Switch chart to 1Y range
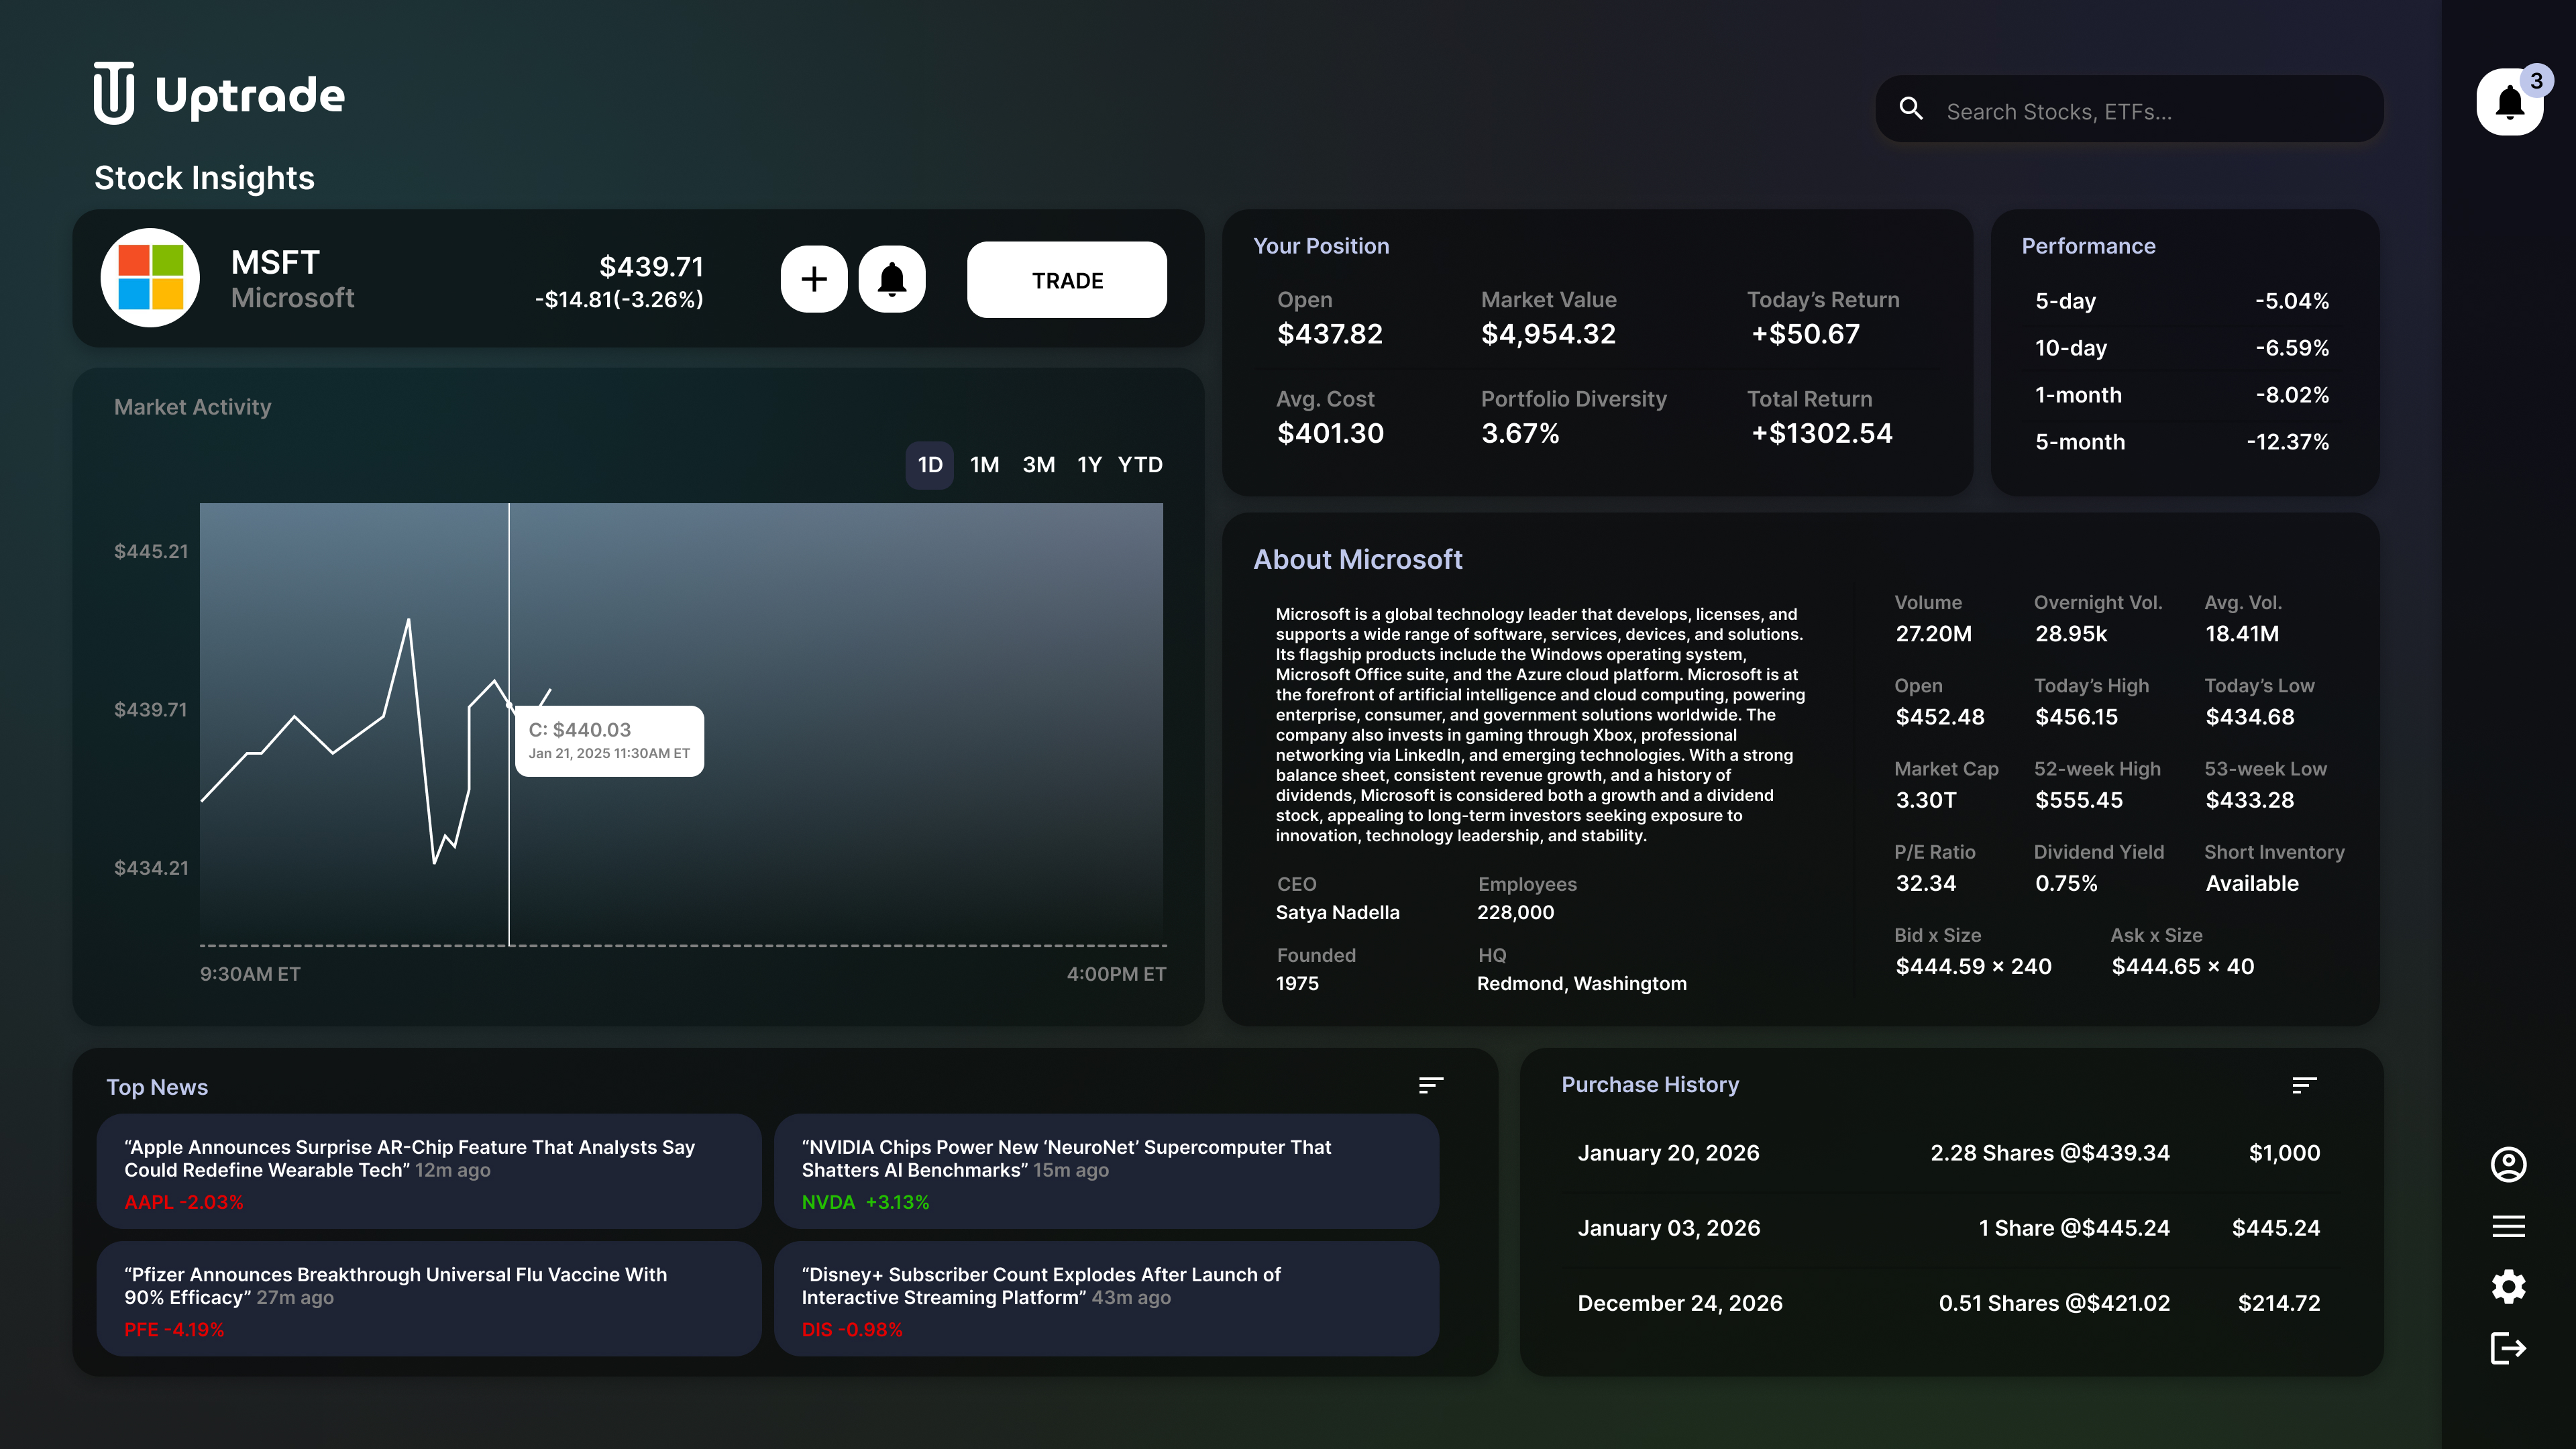 [x=1089, y=465]
